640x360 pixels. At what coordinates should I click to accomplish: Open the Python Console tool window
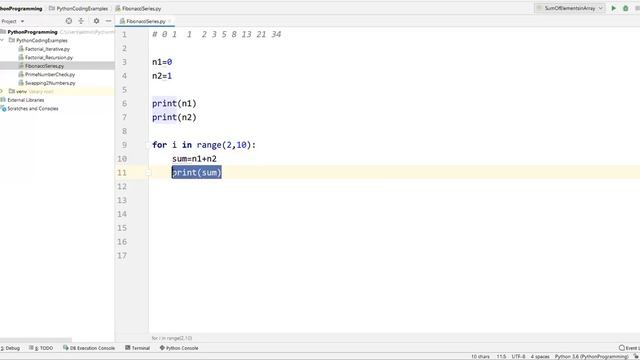point(179,348)
